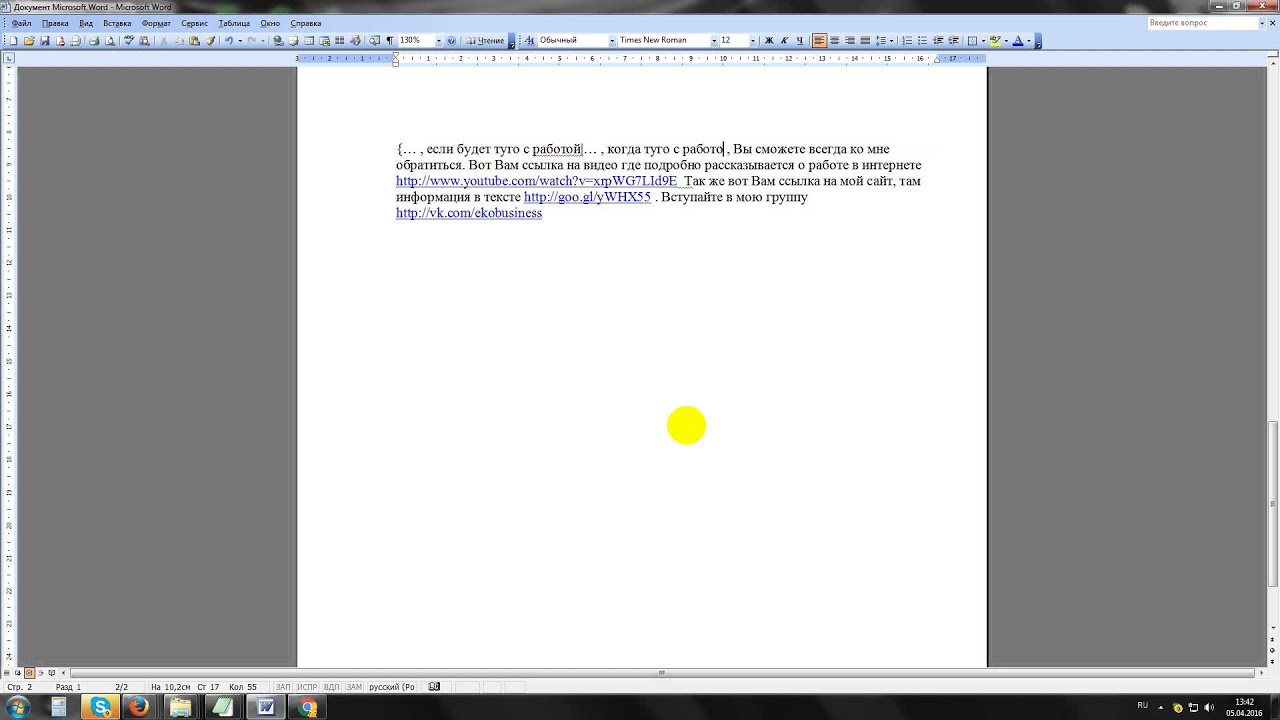The width and height of the screenshot is (1280, 720).
Task: Open the font size 12 dropdown
Action: (753, 41)
